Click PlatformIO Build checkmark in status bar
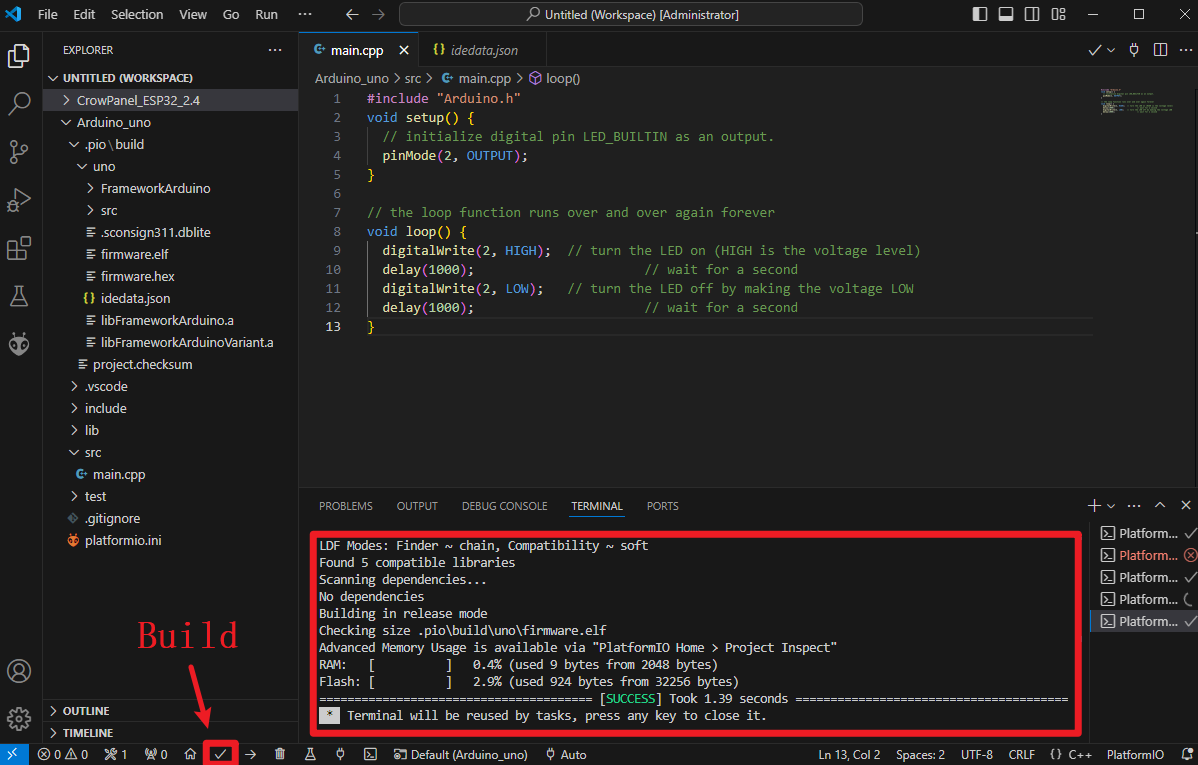The image size is (1198, 765). 220,754
